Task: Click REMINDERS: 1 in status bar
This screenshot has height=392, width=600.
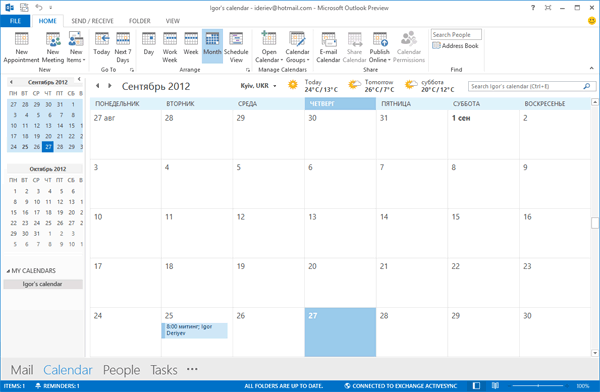Action: [x=57, y=386]
